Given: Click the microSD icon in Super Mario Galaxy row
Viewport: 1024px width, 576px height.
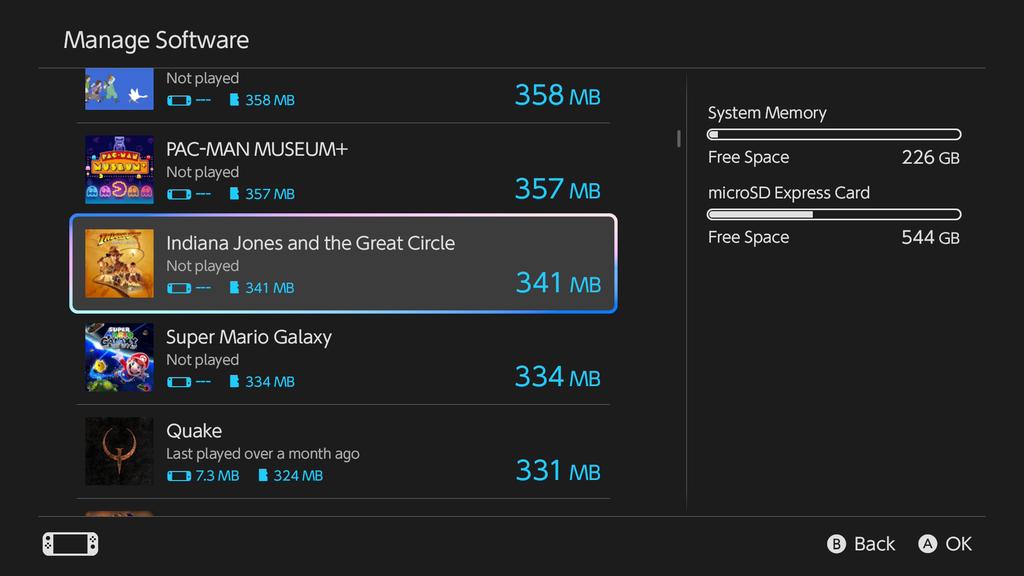Looking at the screenshot, I should (x=234, y=381).
